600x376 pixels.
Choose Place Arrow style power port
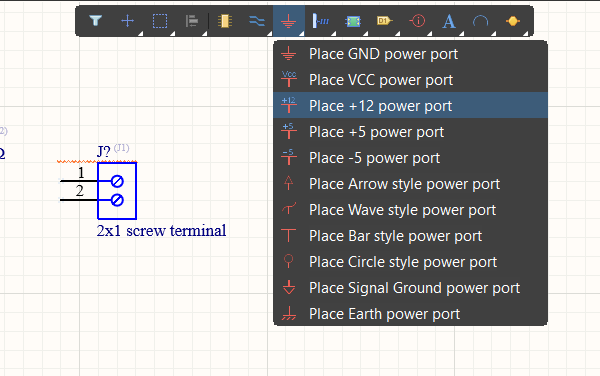pyautogui.click(x=410, y=184)
